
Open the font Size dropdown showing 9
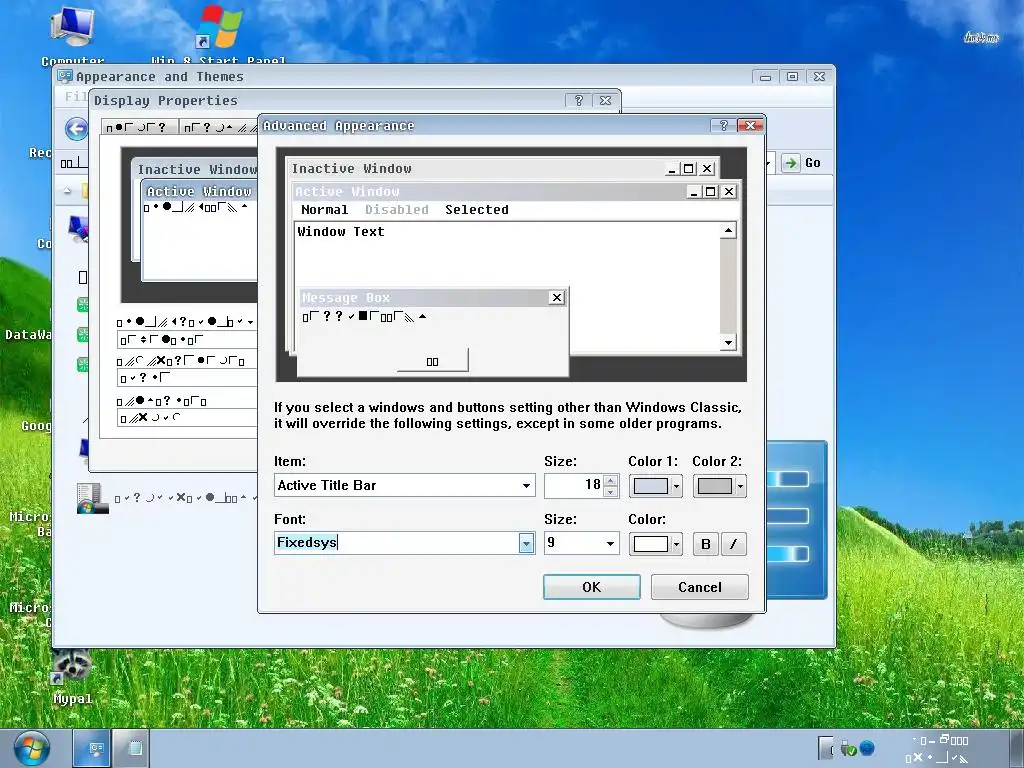point(581,543)
